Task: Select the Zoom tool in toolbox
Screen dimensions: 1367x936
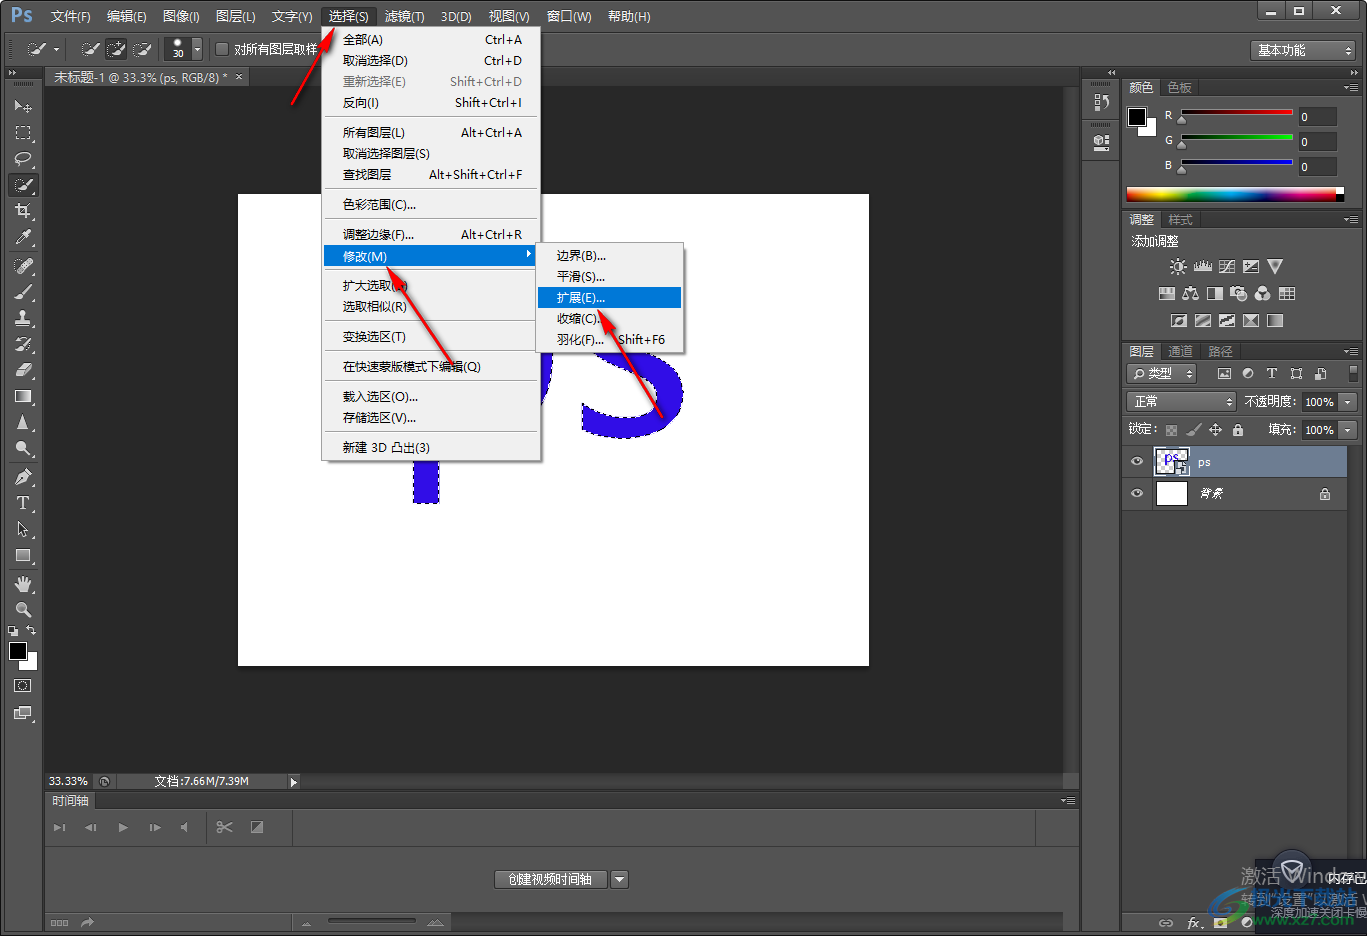Action: coord(23,610)
